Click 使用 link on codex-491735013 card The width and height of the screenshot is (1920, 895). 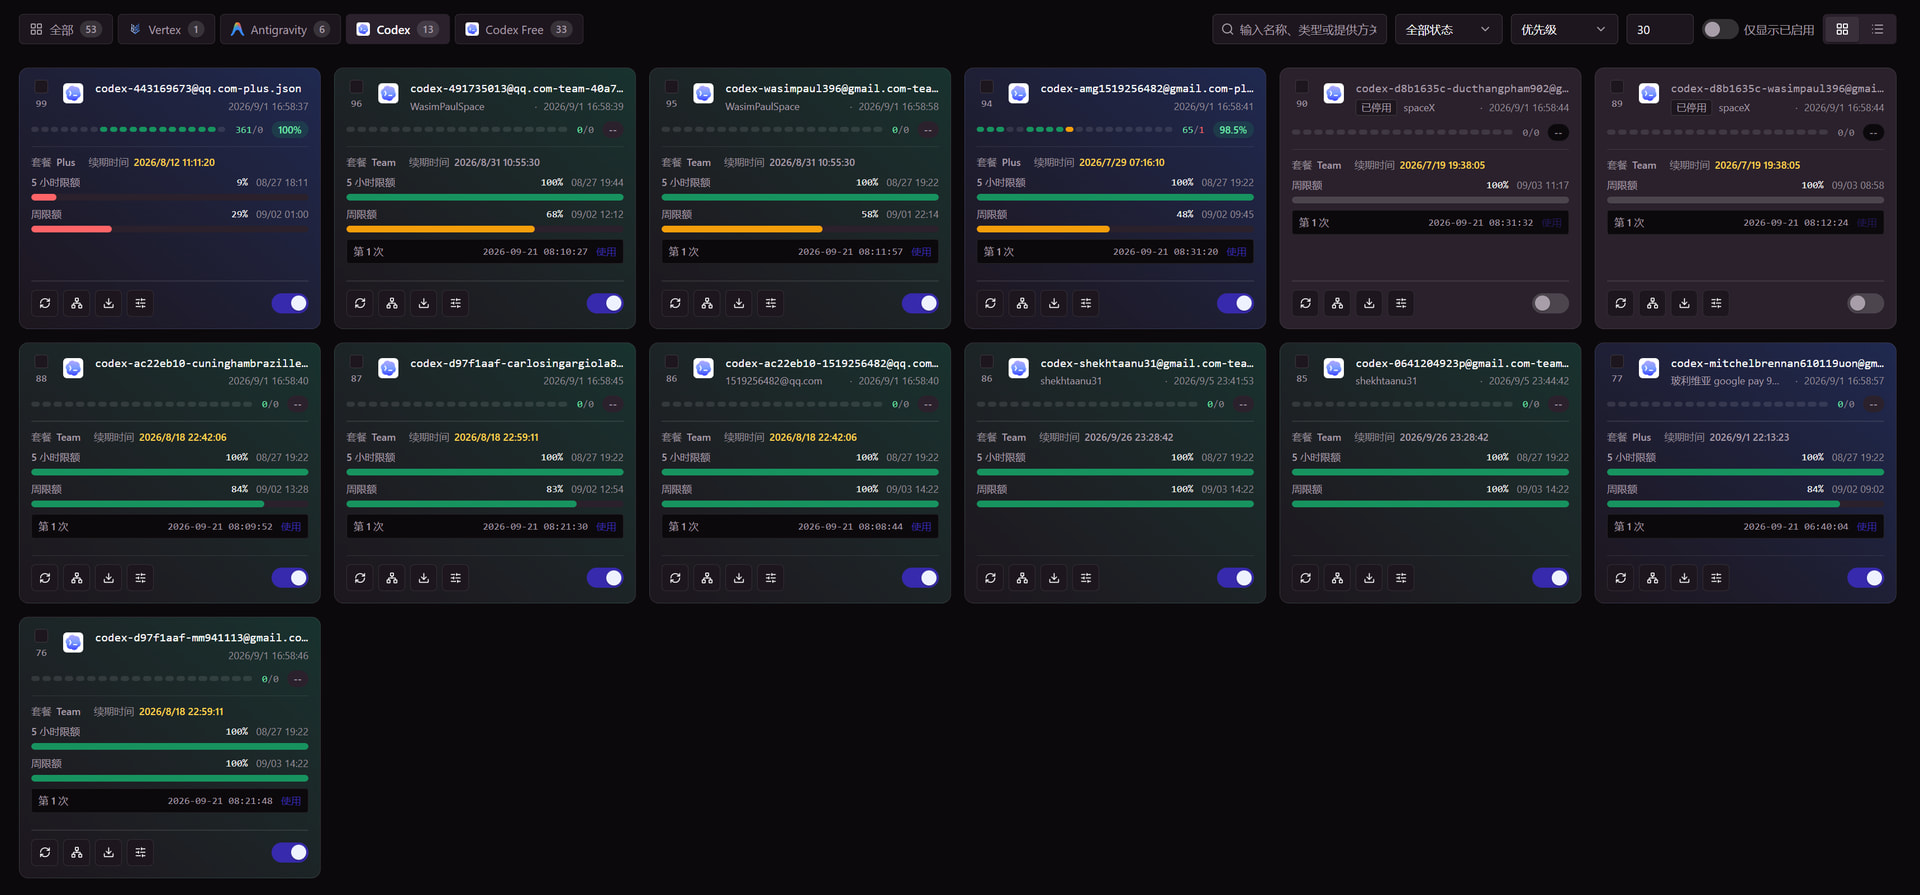pyautogui.click(x=606, y=252)
